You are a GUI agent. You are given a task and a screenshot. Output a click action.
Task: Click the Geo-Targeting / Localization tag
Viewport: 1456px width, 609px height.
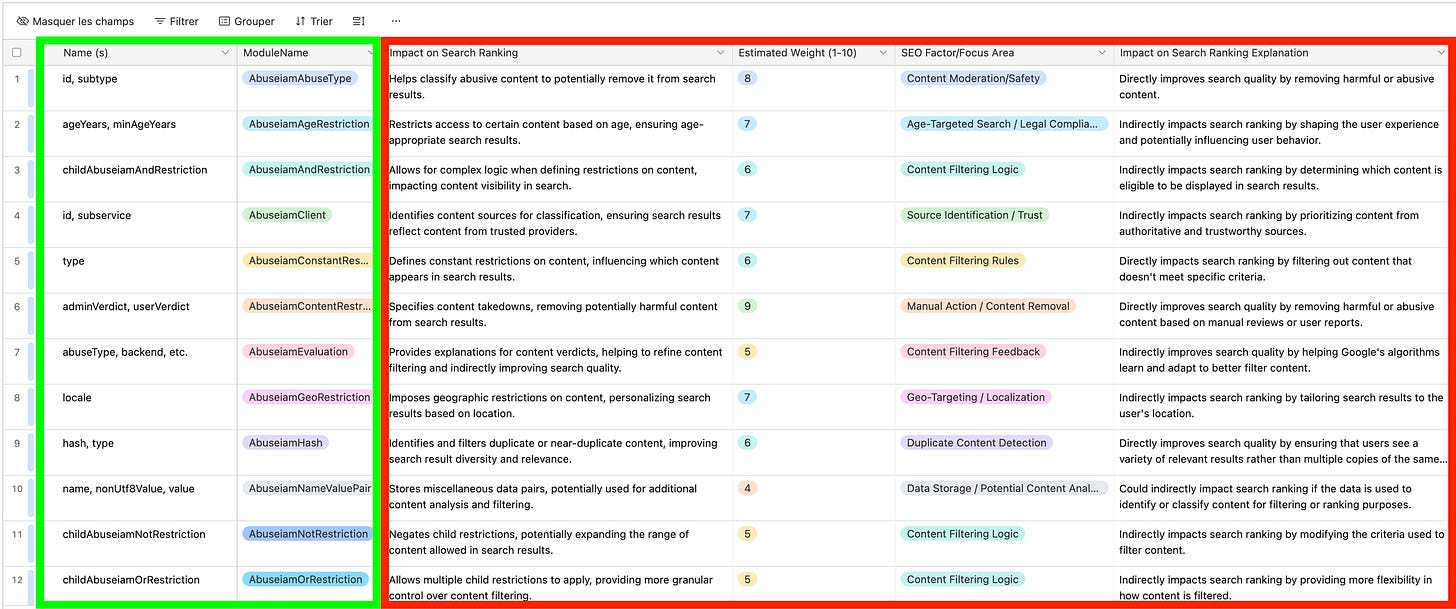point(976,397)
